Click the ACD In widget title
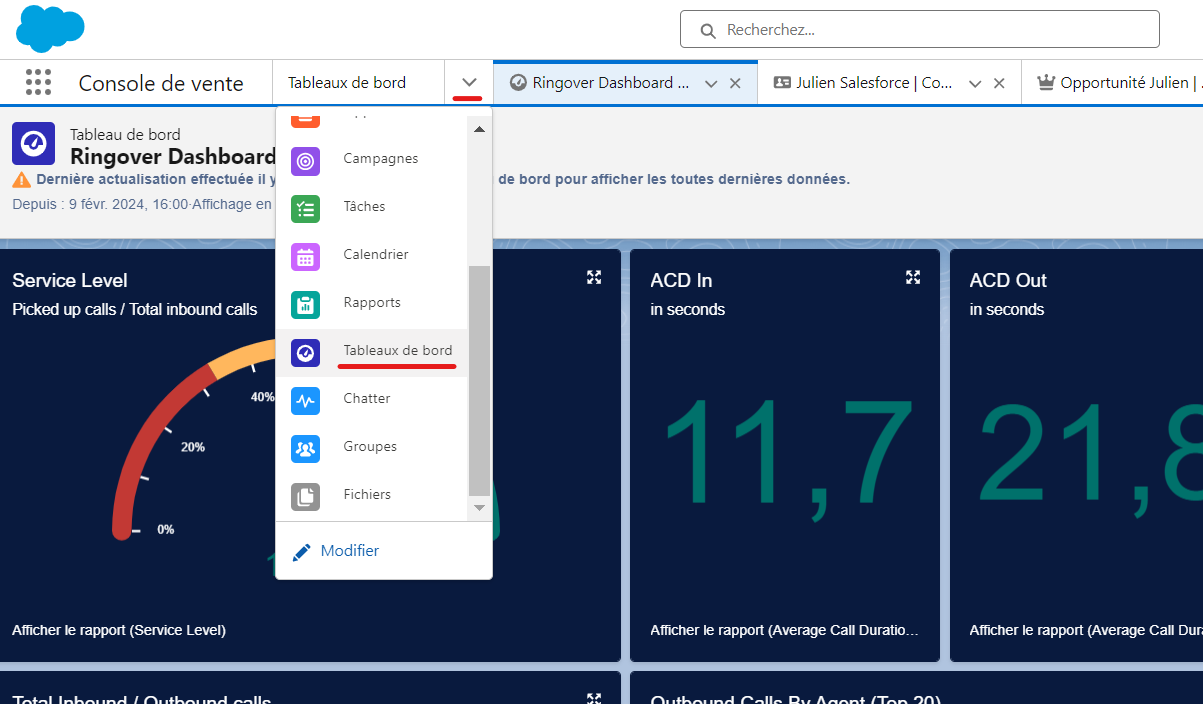This screenshot has width=1203, height=704. [681, 281]
